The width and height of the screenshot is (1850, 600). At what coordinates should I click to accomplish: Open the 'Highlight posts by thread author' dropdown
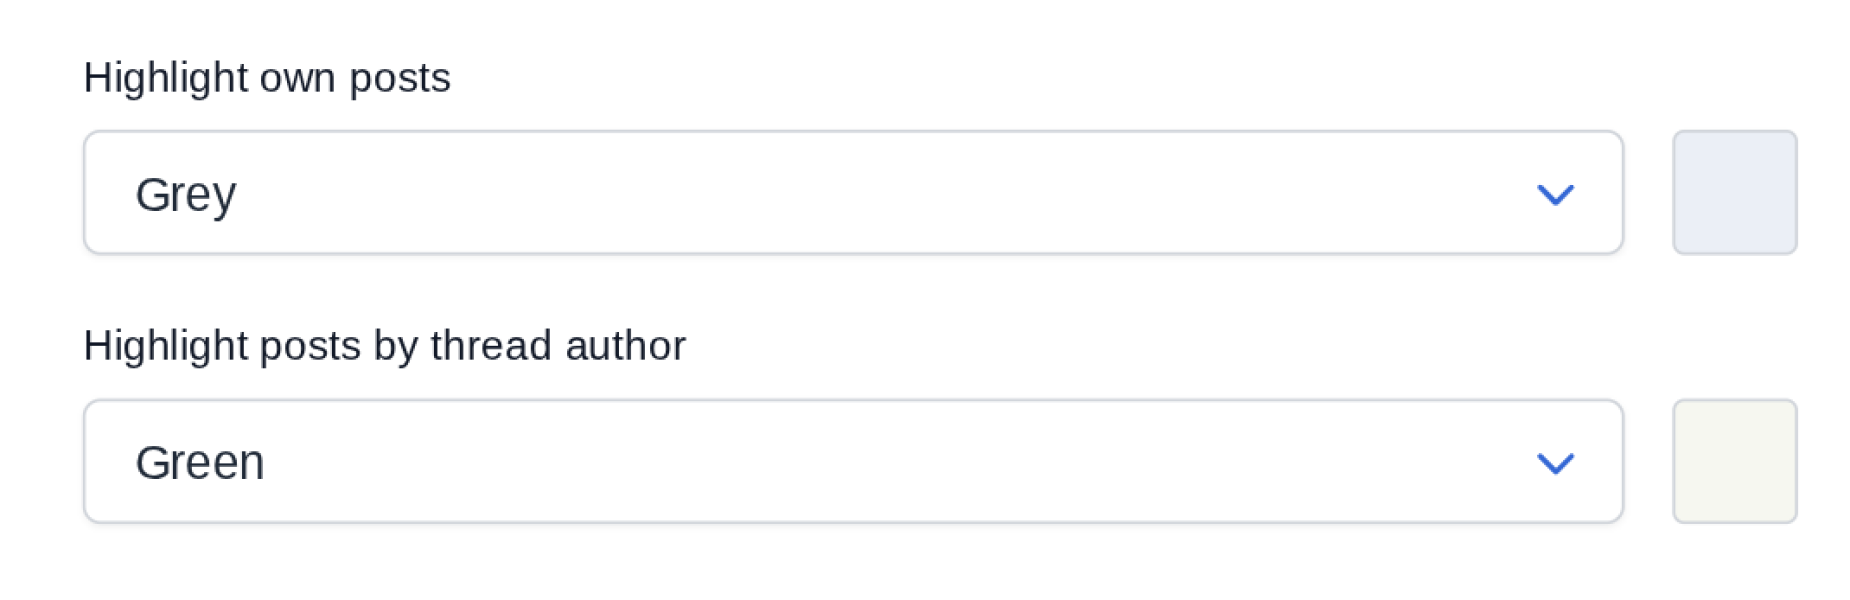852,461
